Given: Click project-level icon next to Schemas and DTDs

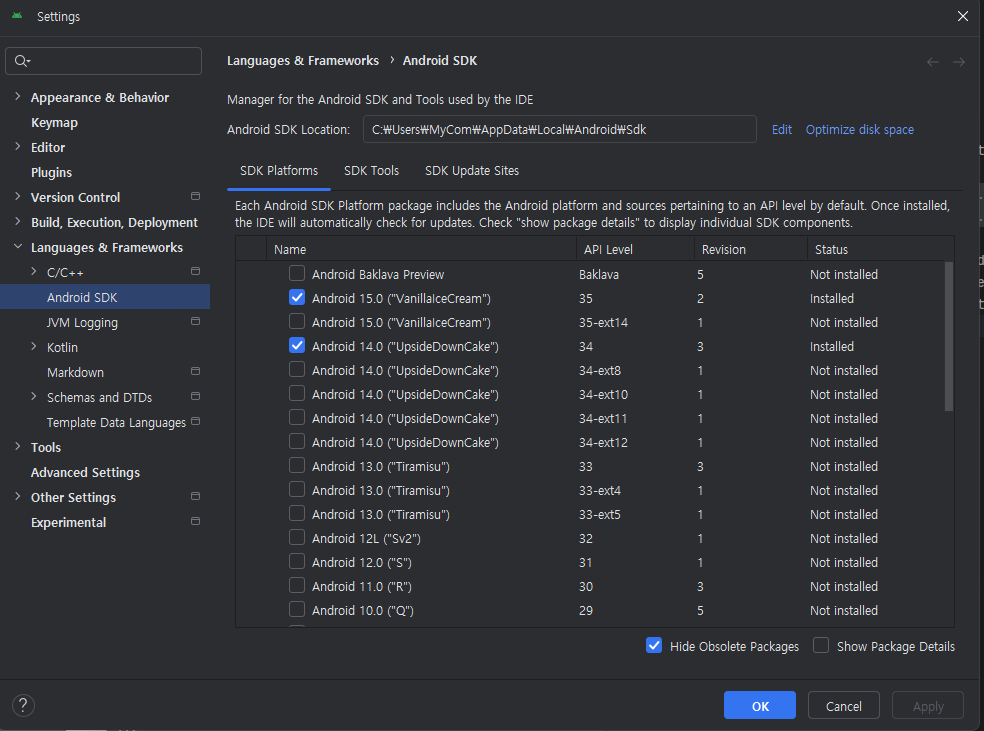Looking at the screenshot, I should point(195,397).
